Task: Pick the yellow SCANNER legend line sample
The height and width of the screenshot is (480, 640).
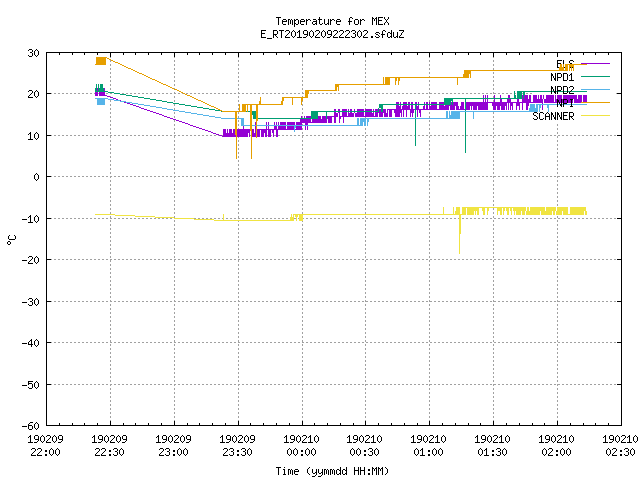Action: point(595,116)
